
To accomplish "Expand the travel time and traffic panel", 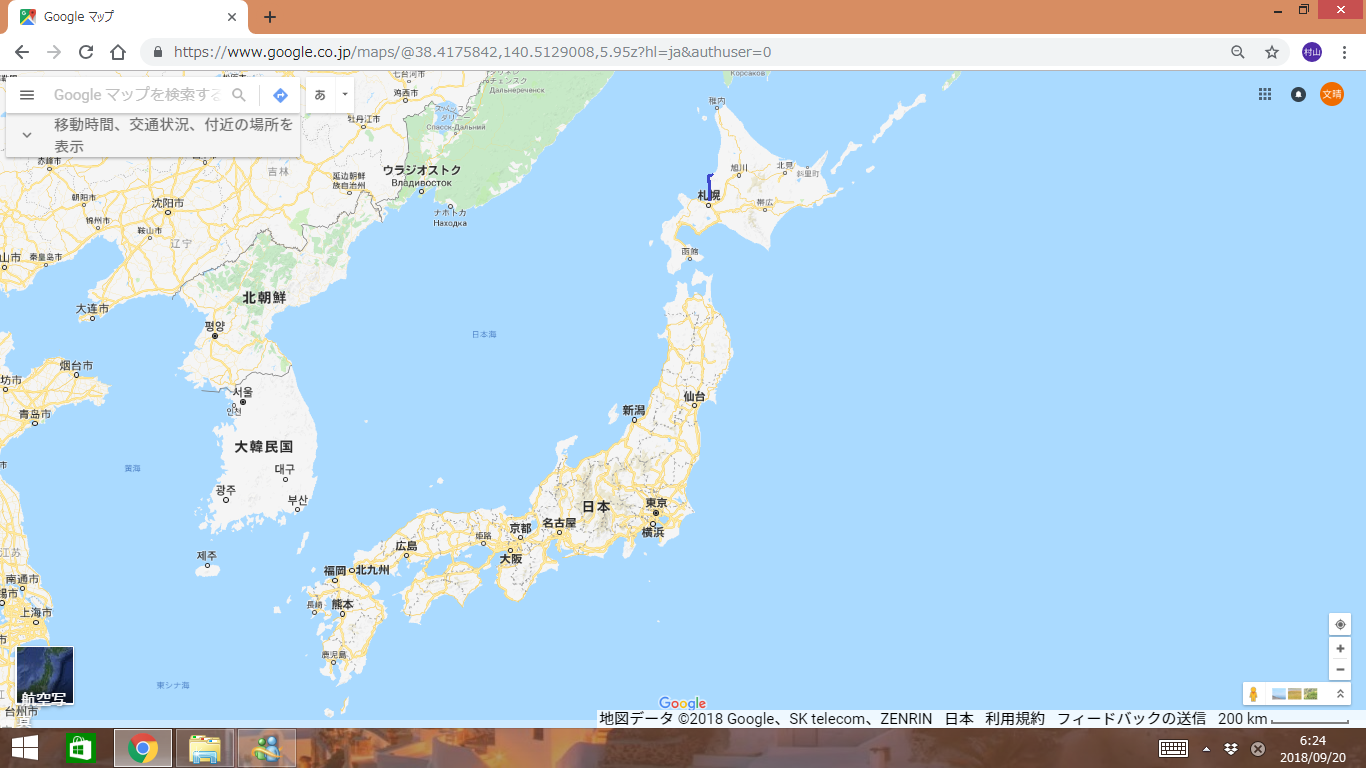I will click(x=27, y=135).
